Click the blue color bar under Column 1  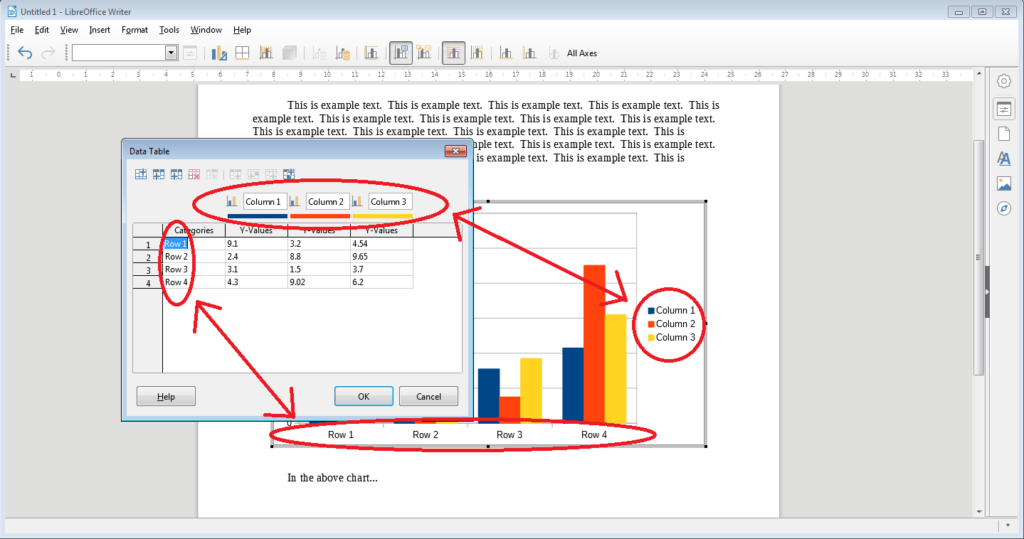(x=257, y=216)
